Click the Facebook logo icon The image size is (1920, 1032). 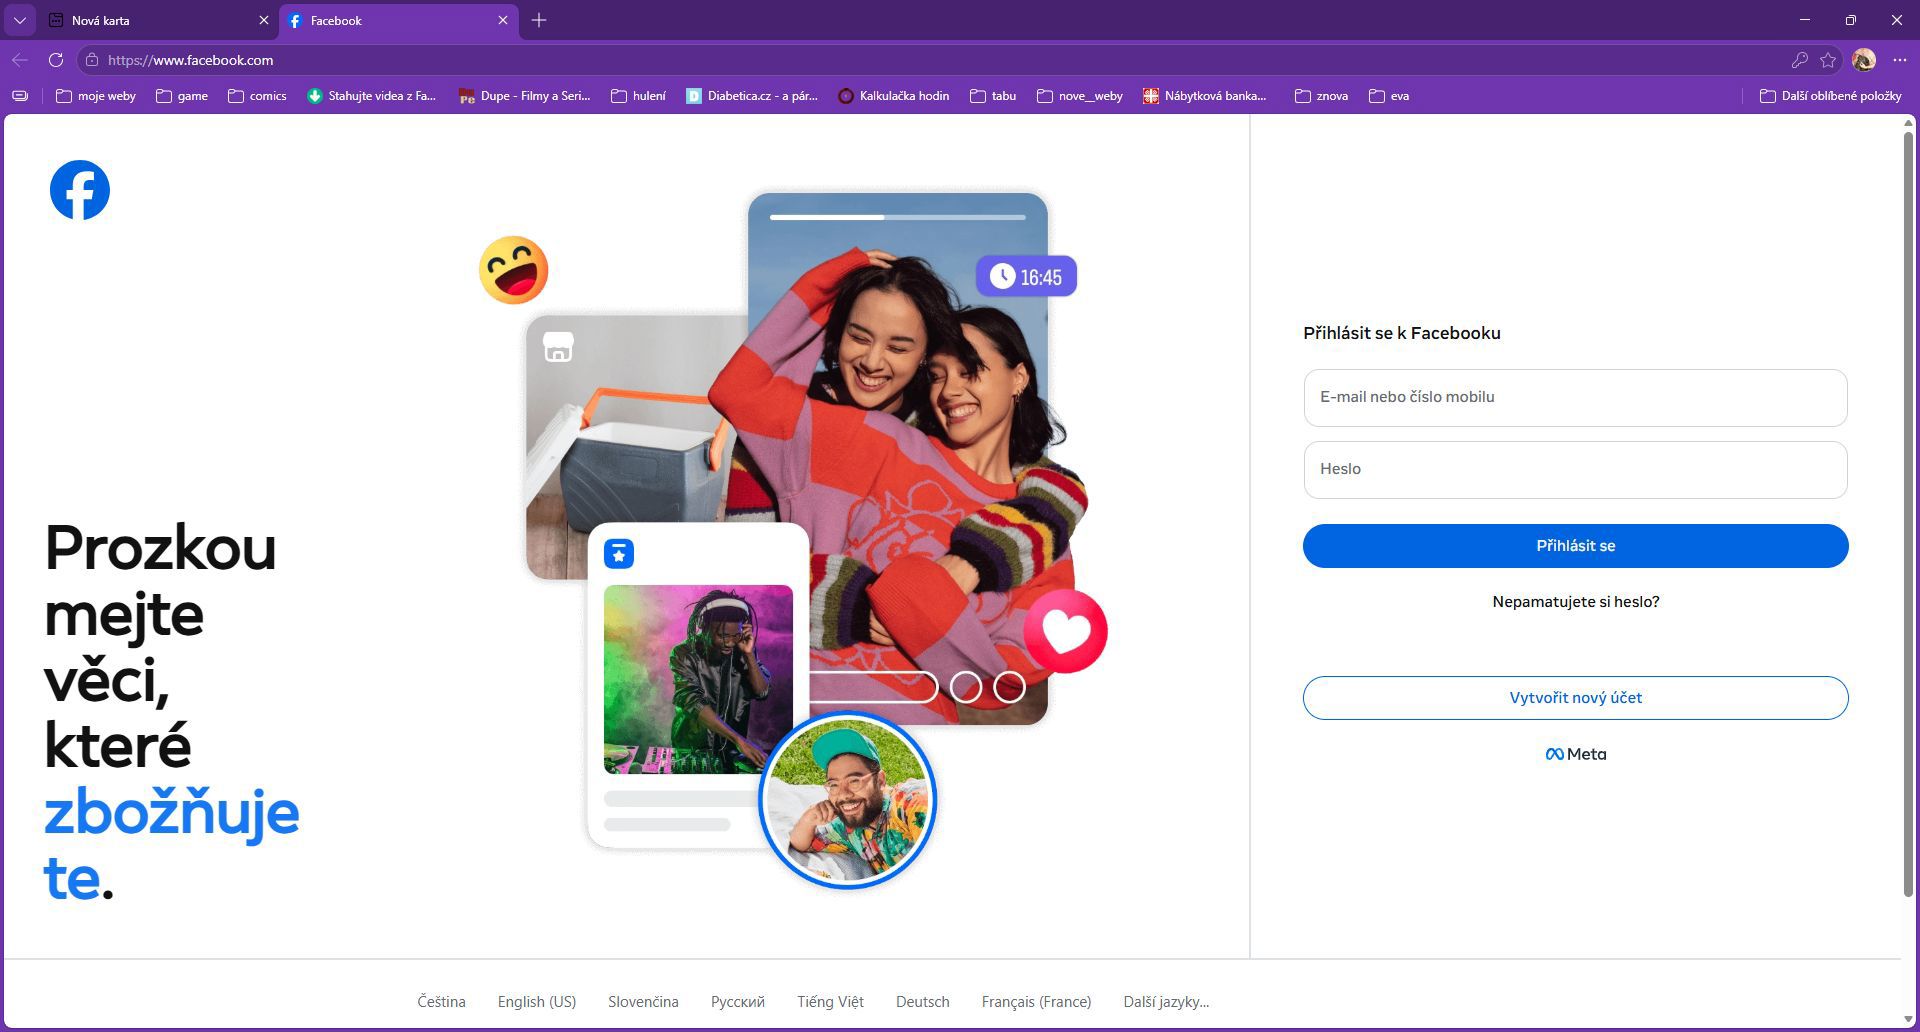(x=80, y=190)
